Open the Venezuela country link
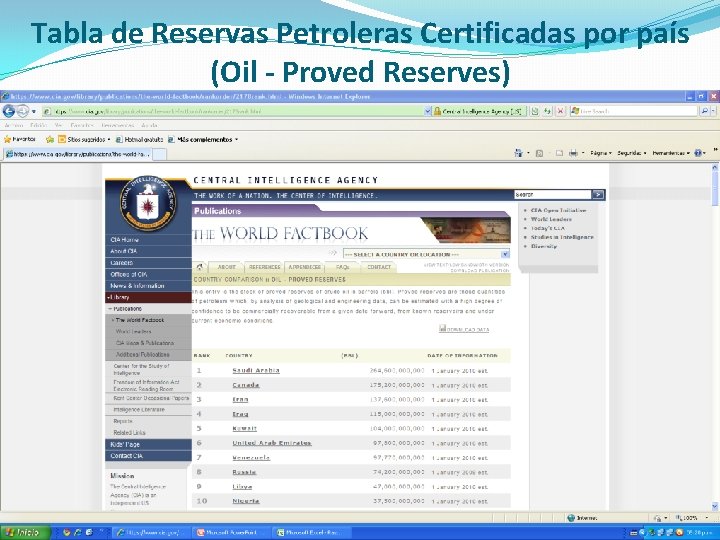720x540 pixels. tap(251, 457)
